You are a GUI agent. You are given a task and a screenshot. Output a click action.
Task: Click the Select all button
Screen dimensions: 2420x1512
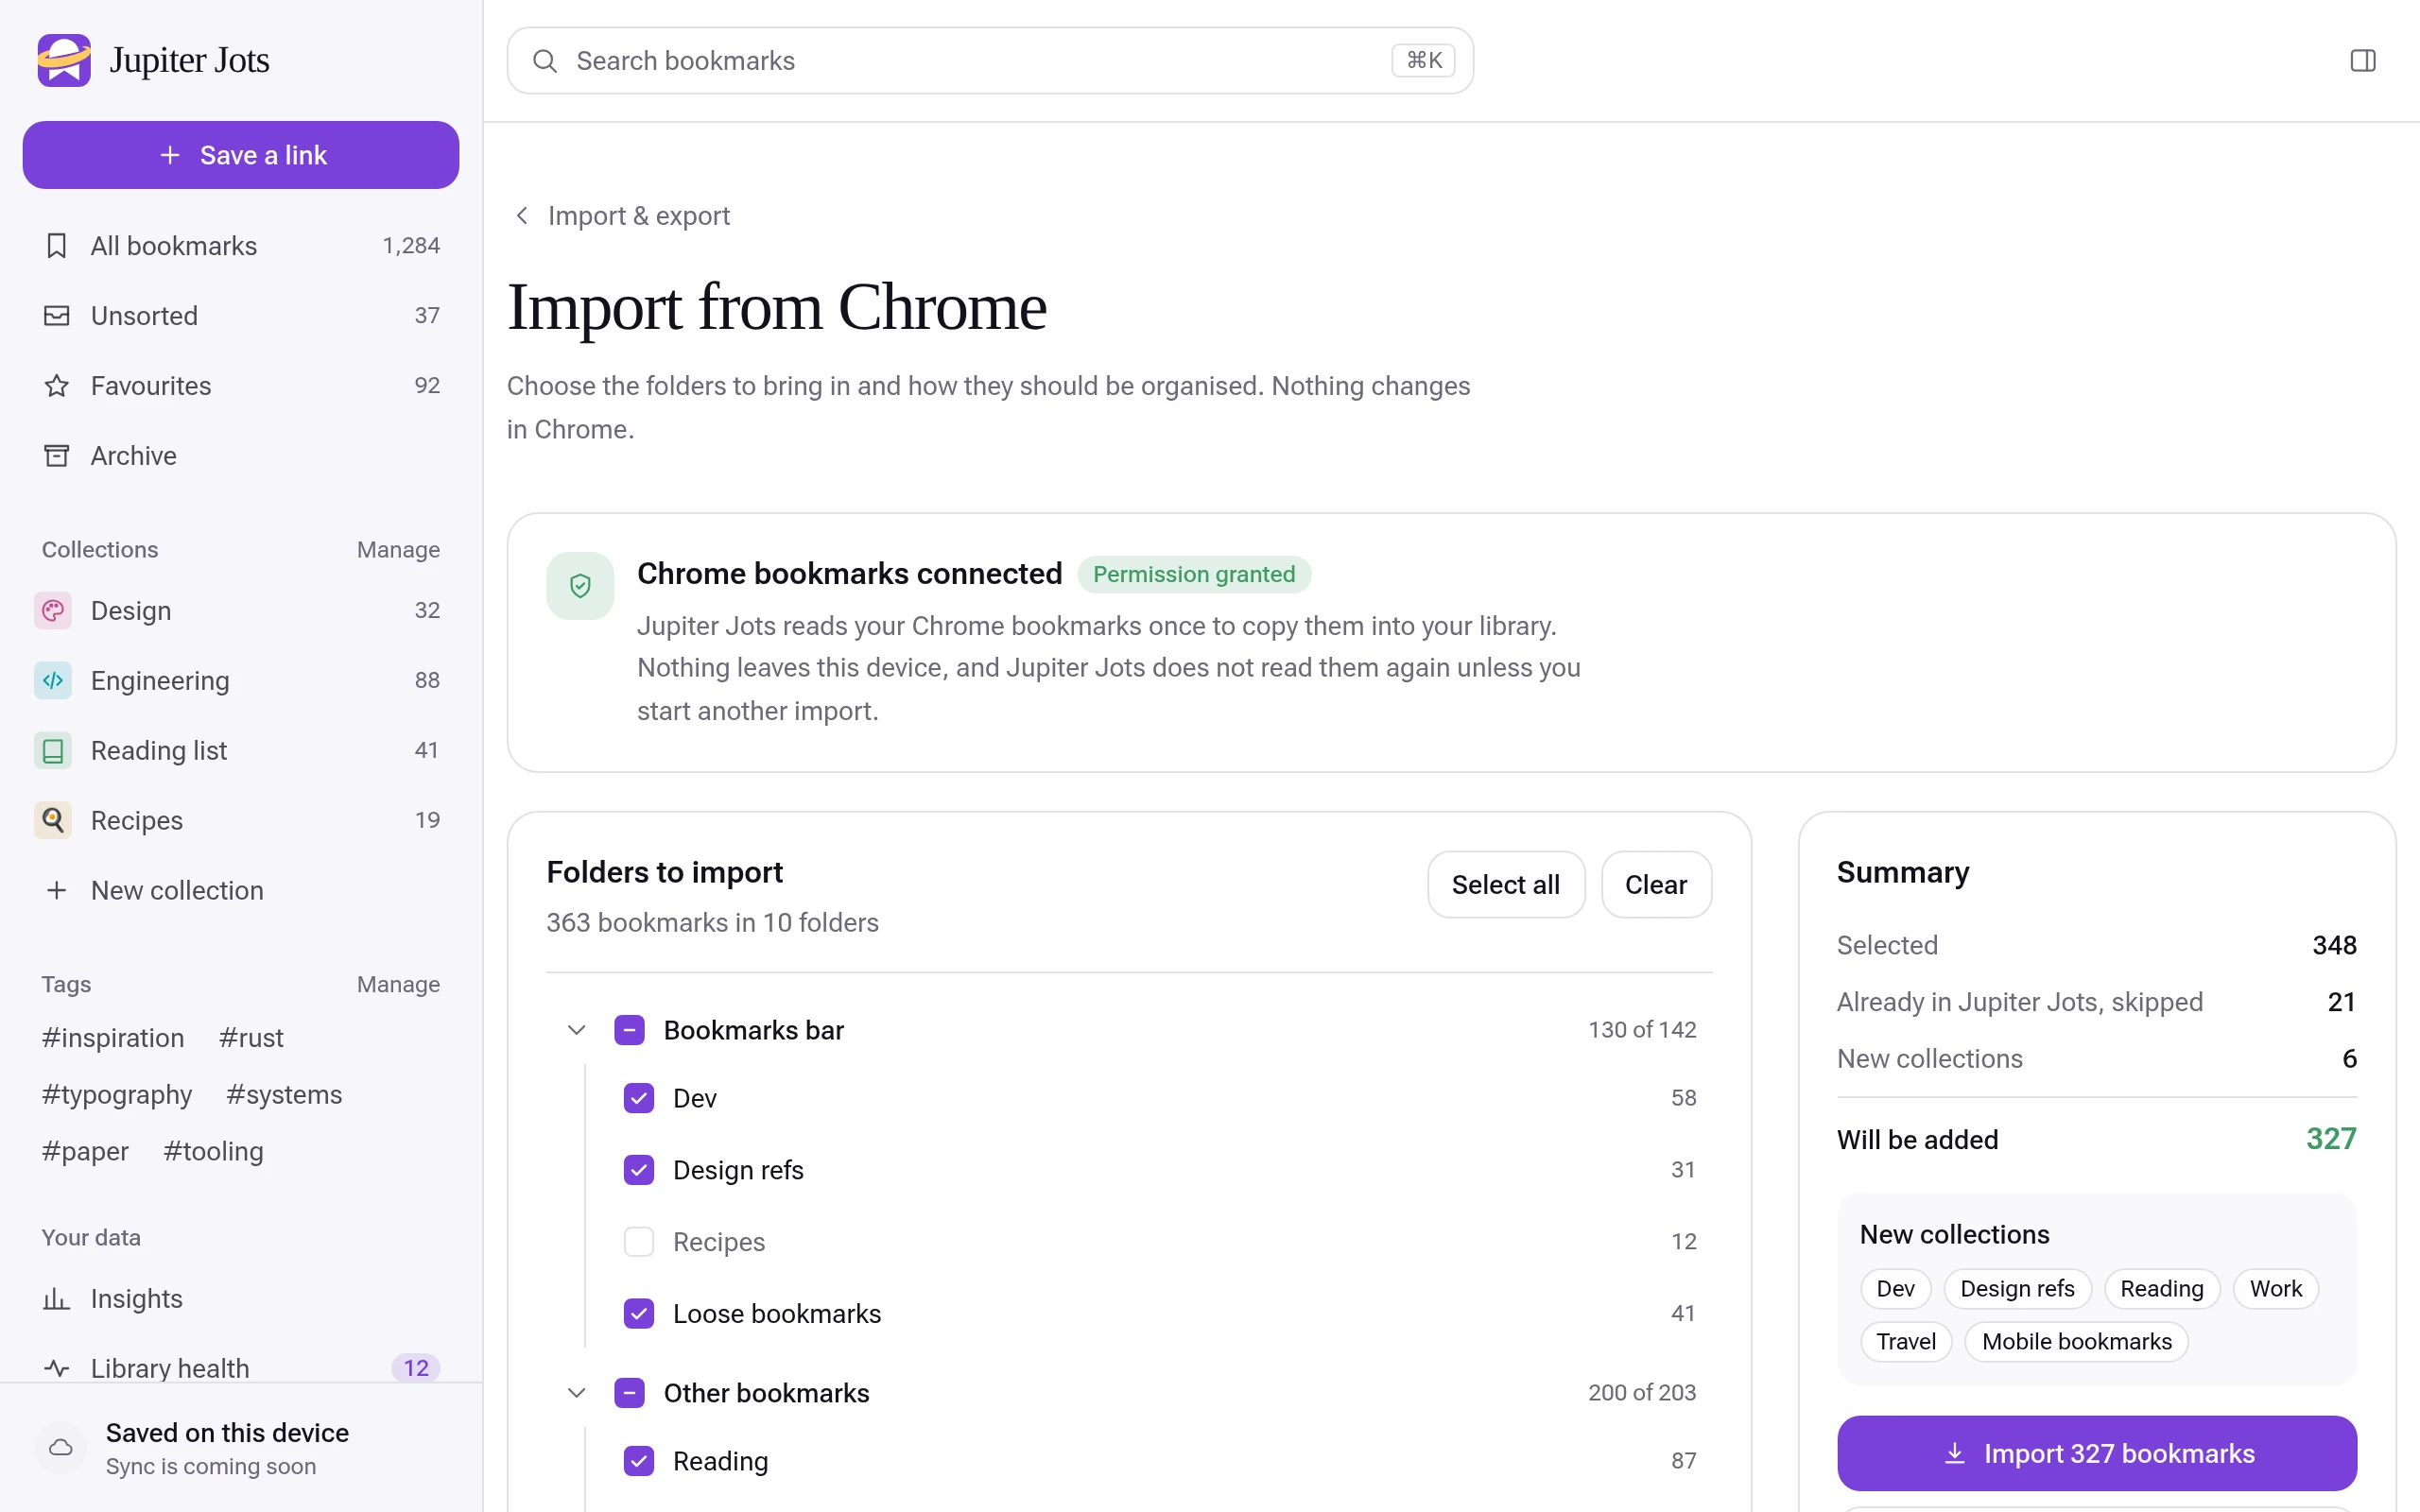pyautogui.click(x=1505, y=885)
